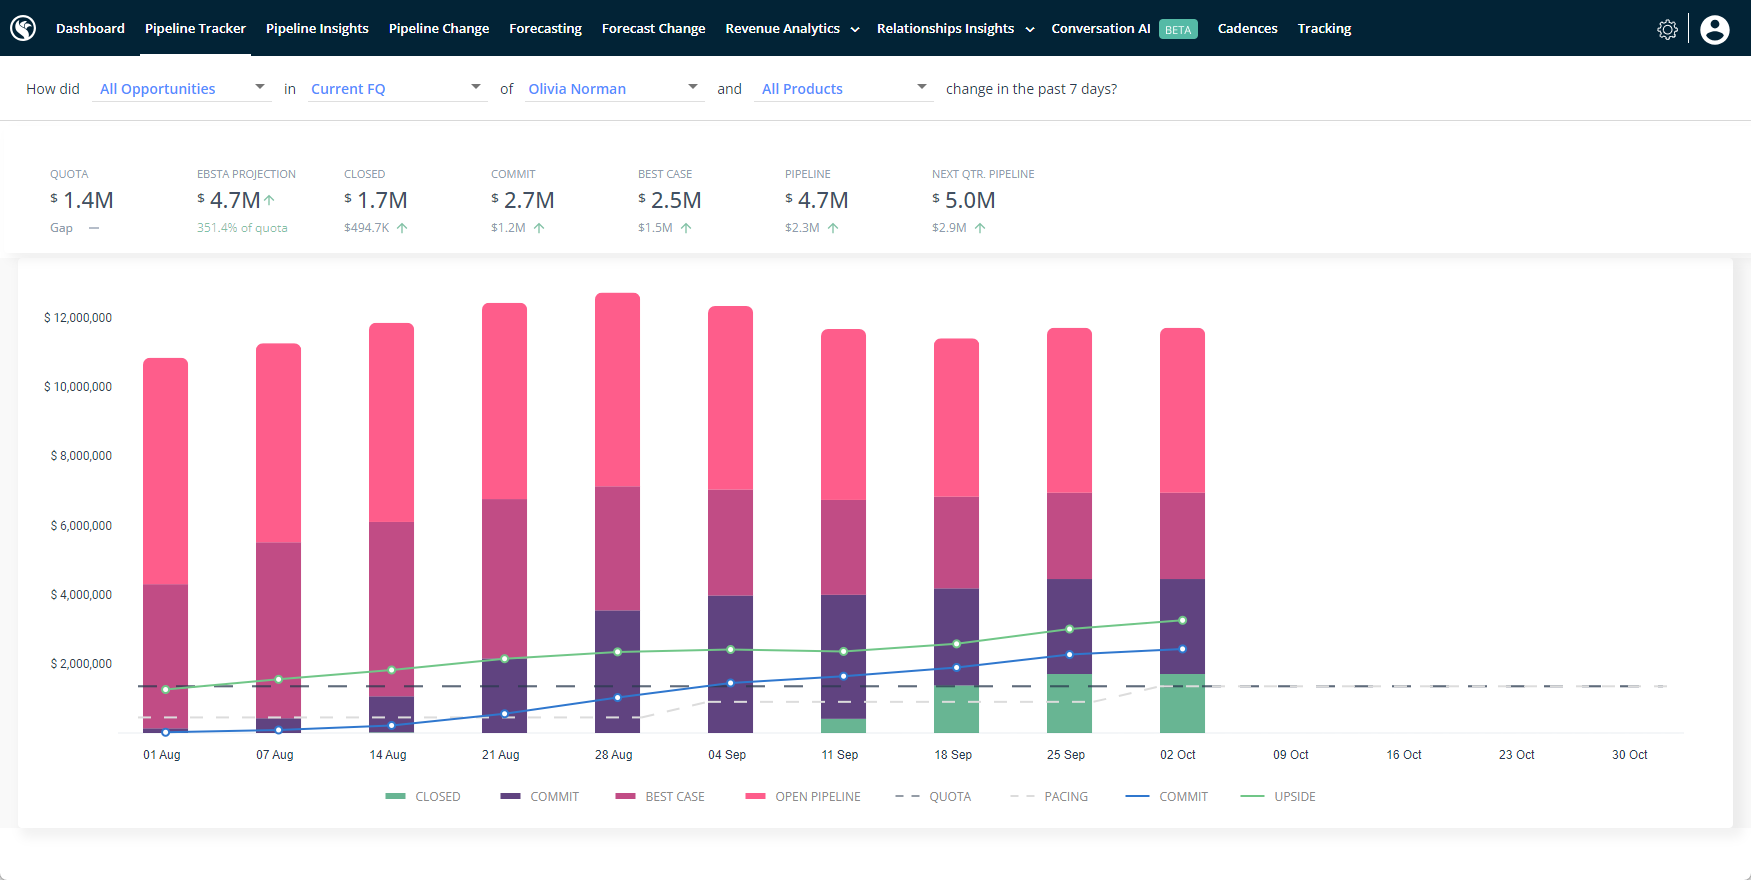Open the settings gear icon
Image resolution: width=1751 pixels, height=880 pixels.
pyautogui.click(x=1667, y=29)
